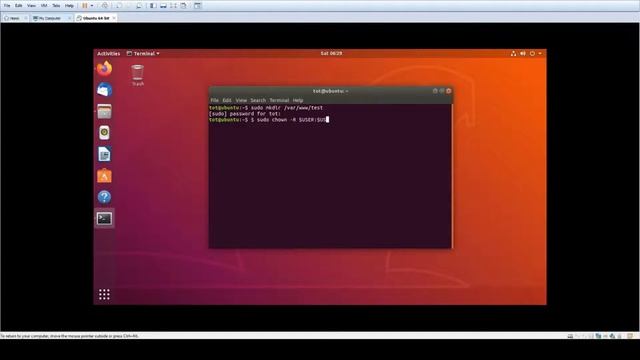Click the power icon in Ubuntu top bar
Screen dimensions: 640x360
532,53
